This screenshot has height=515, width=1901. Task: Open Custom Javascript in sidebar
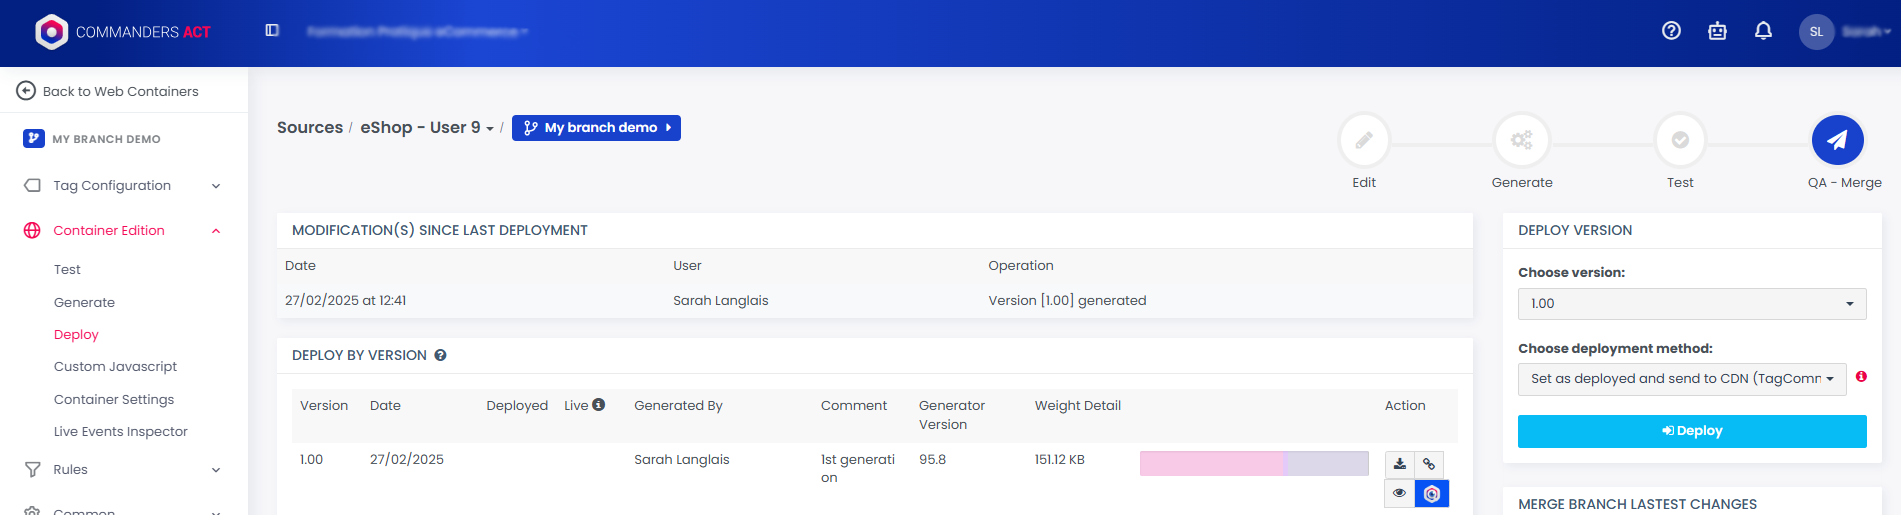[x=115, y=367]
